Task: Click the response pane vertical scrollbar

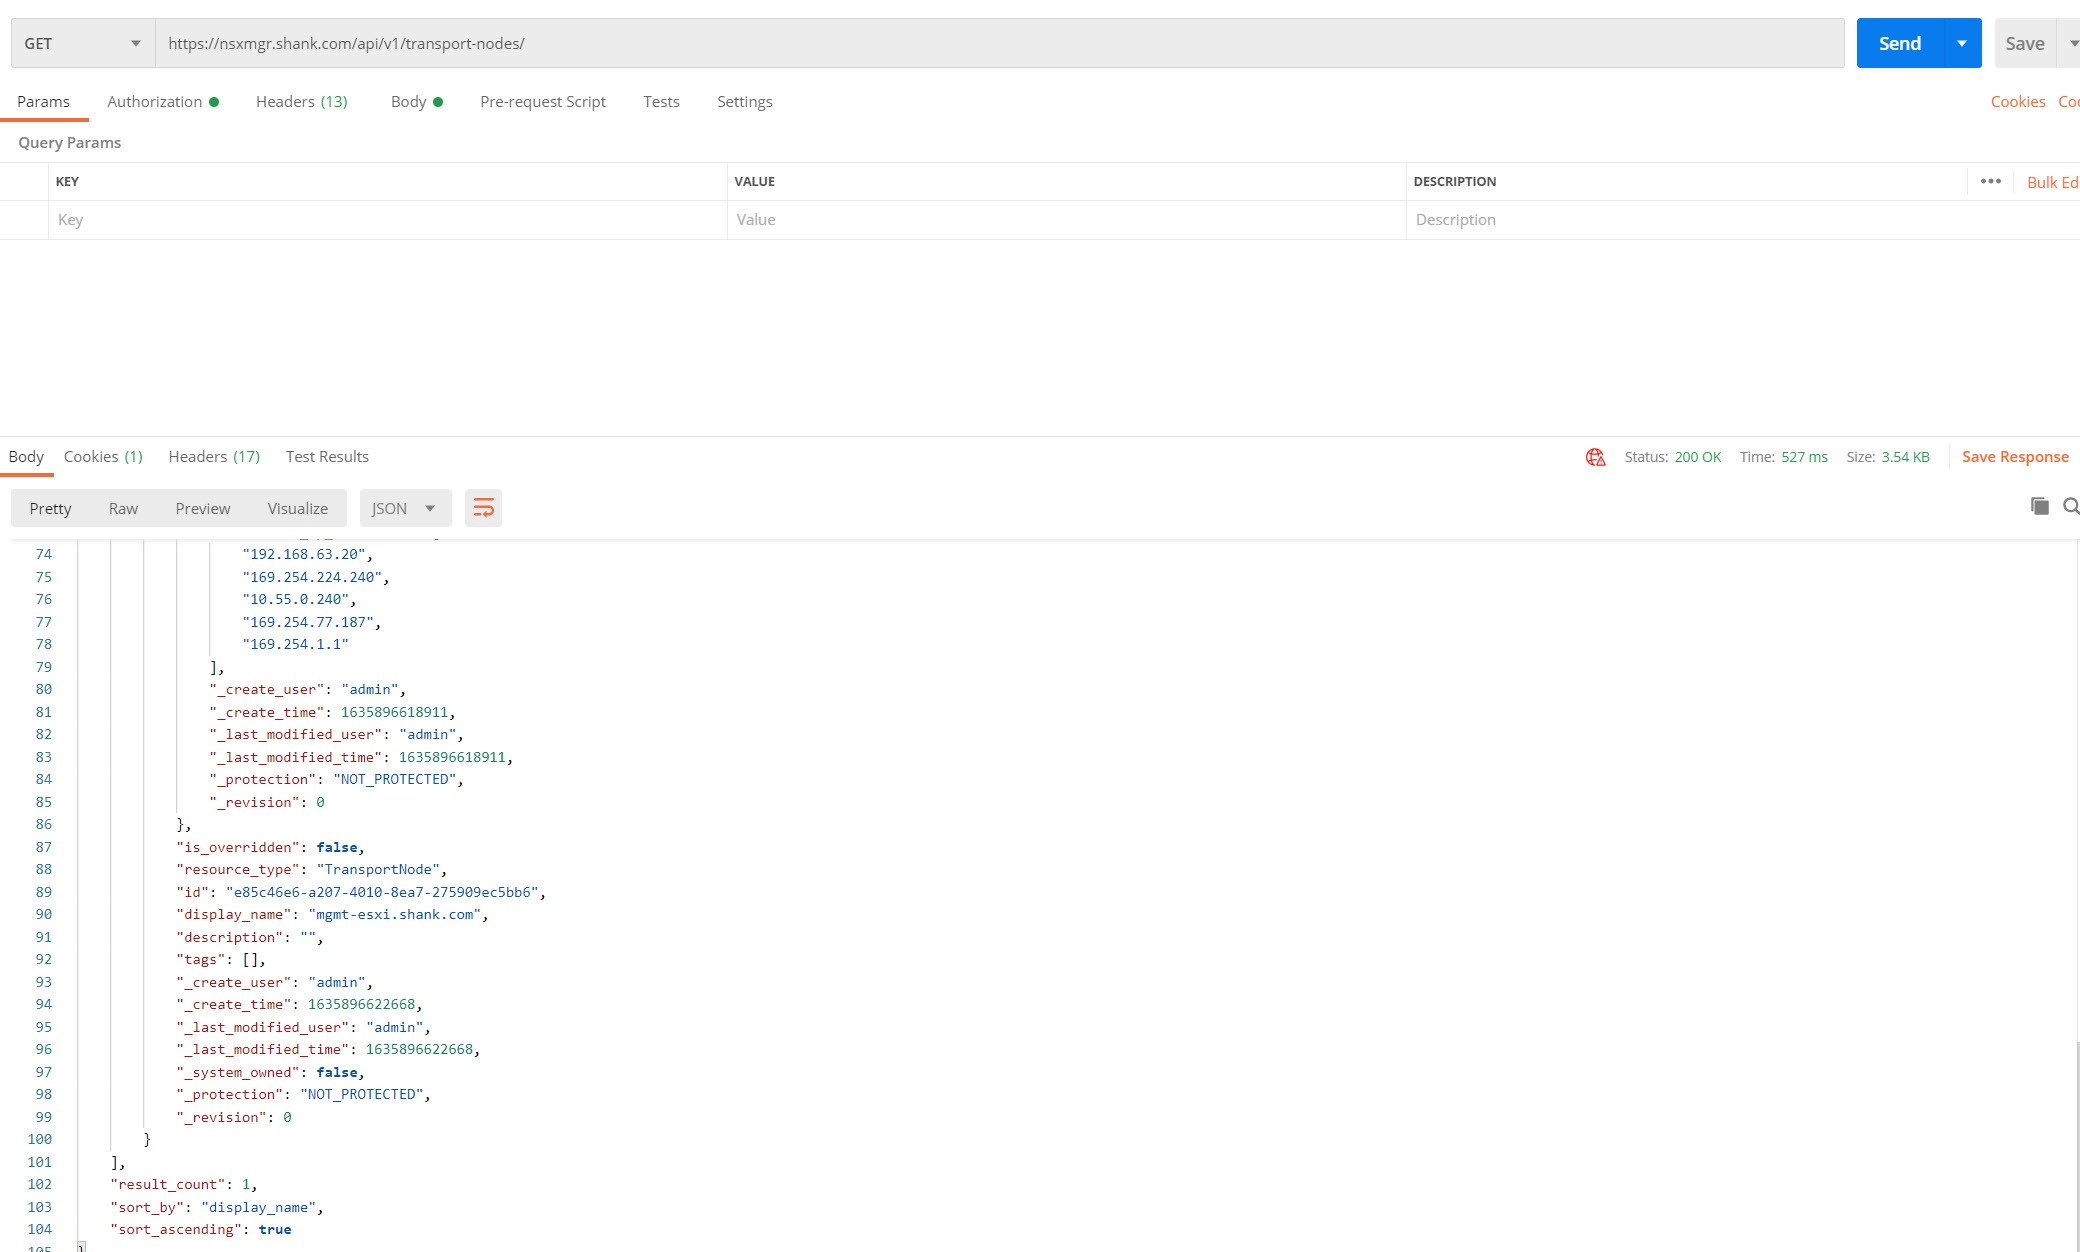Action: click(x=2076, y=1147)
